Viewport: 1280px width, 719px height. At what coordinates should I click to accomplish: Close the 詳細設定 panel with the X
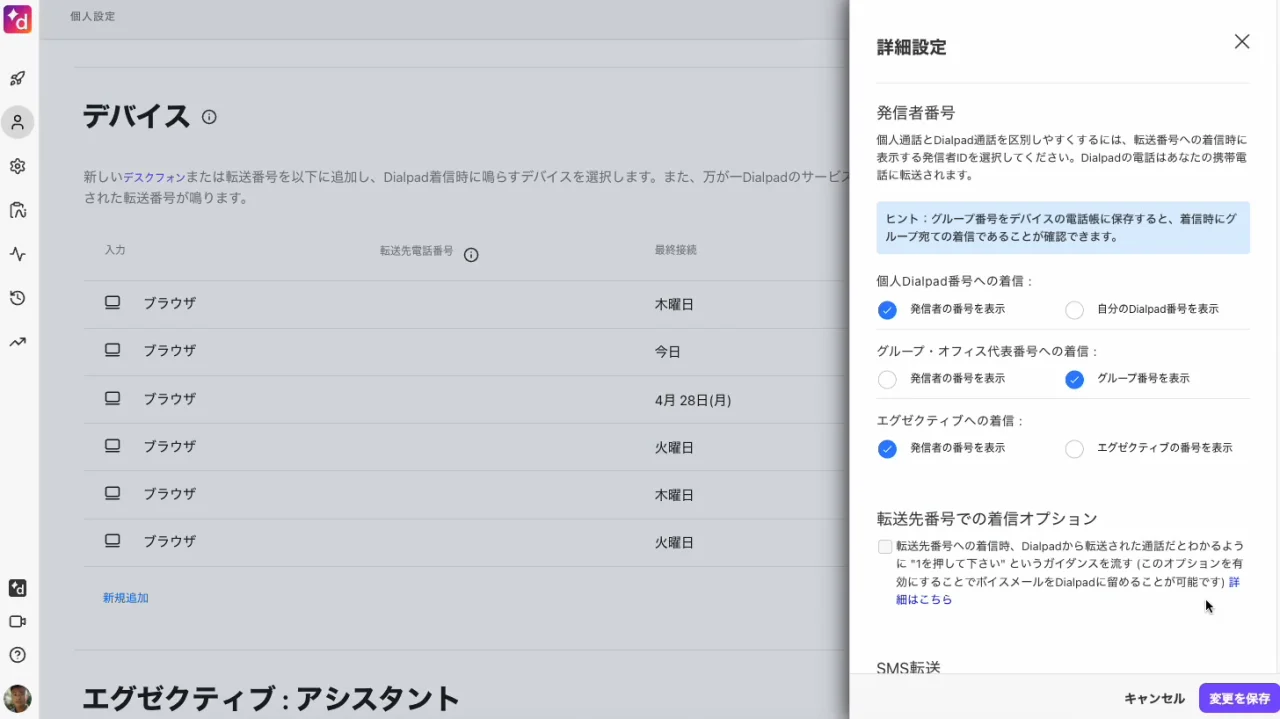[1242, 41]
